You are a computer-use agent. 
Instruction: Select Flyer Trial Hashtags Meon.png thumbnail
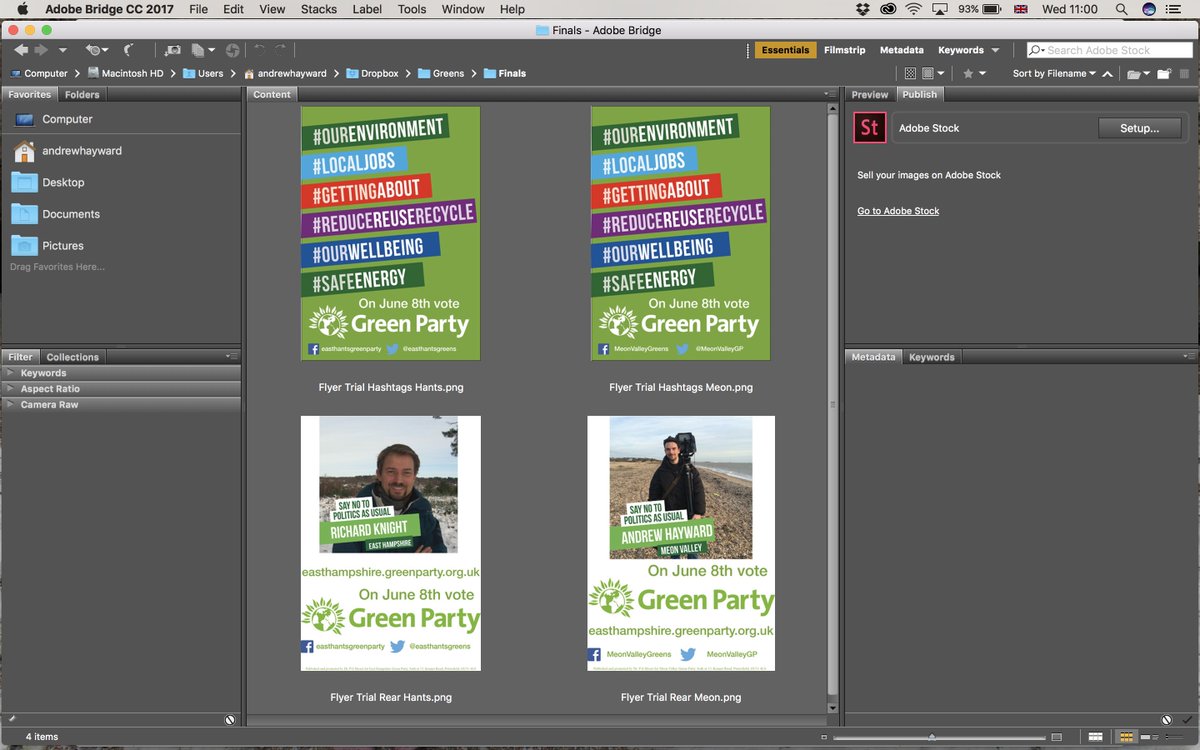(681, 234)
